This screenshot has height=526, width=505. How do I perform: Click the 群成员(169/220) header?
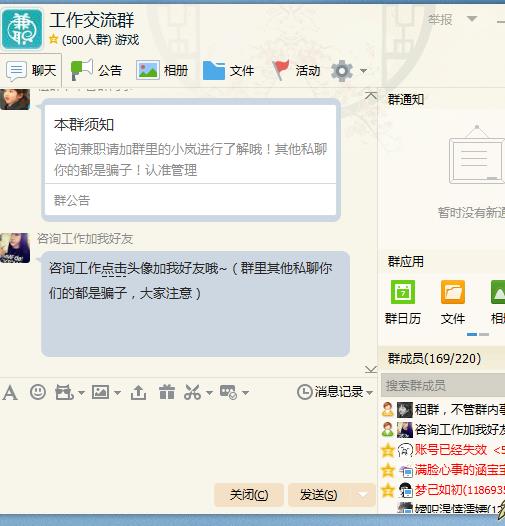pos(434,359)
